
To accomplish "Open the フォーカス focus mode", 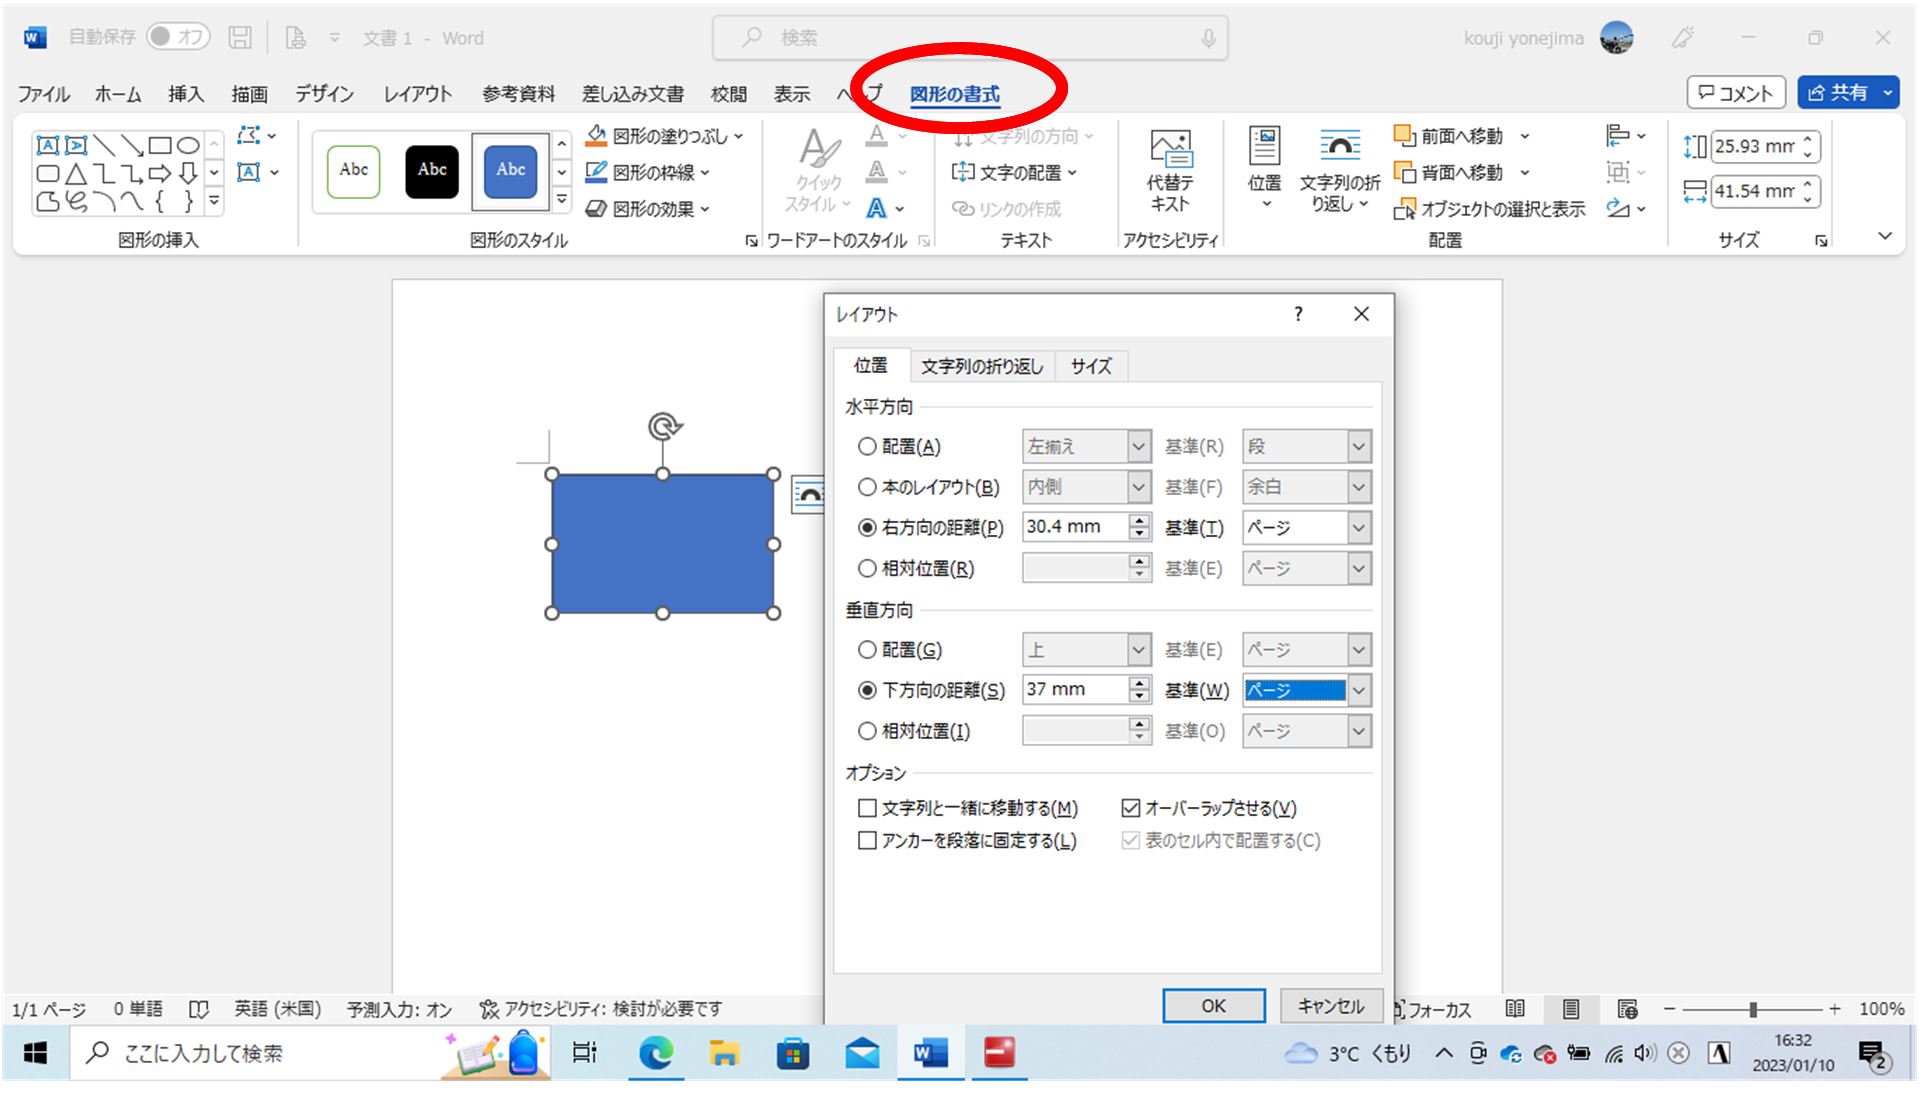I will 1433,1010.
